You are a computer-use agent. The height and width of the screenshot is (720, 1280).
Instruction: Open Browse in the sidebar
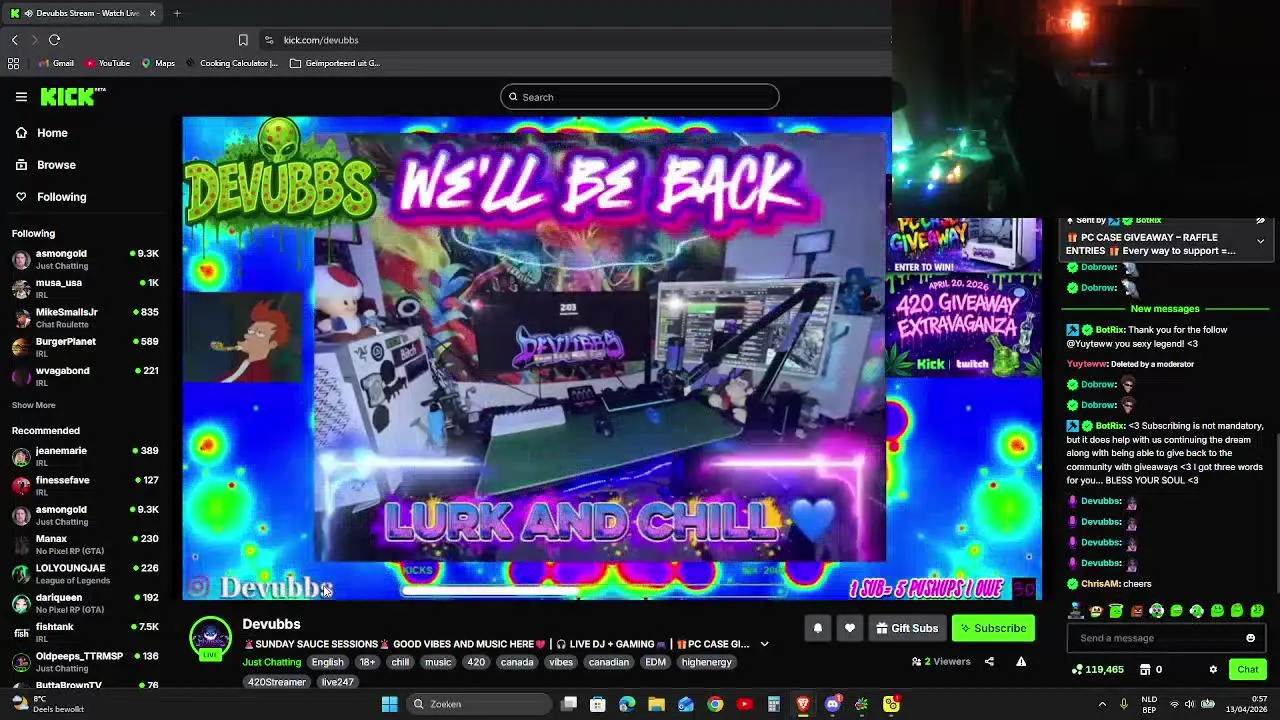(x=56, y=165)
